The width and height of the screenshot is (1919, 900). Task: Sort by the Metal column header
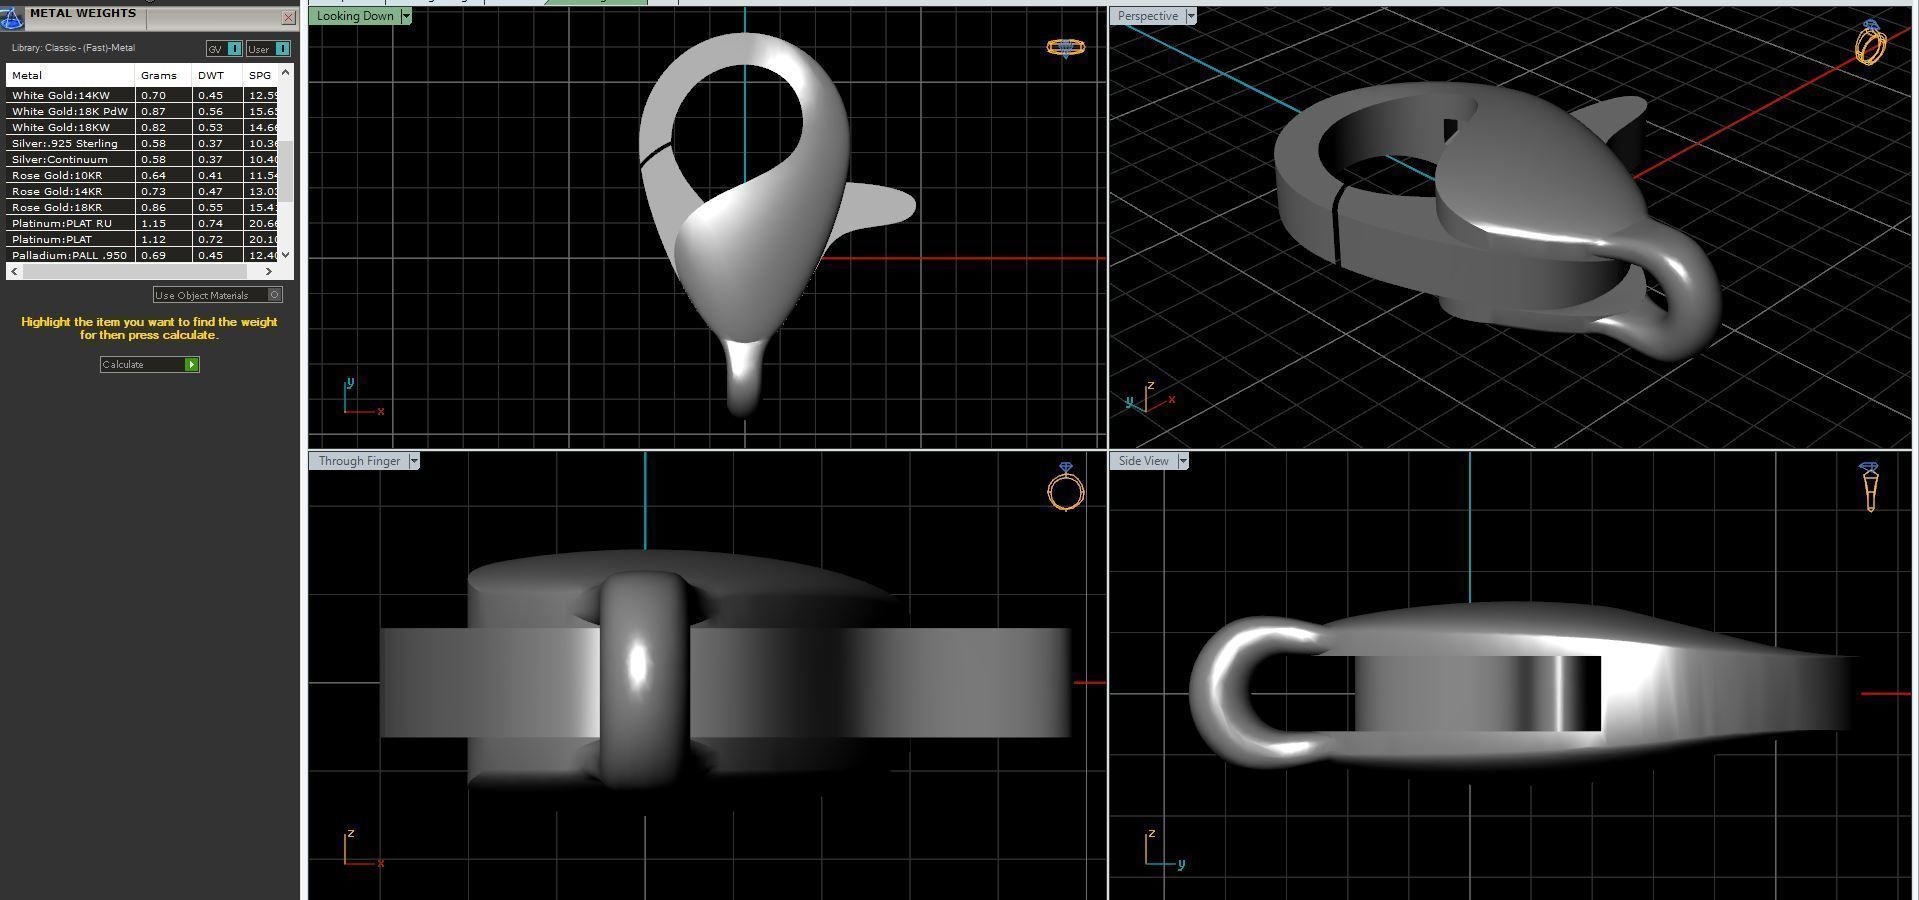pos(70,75)
